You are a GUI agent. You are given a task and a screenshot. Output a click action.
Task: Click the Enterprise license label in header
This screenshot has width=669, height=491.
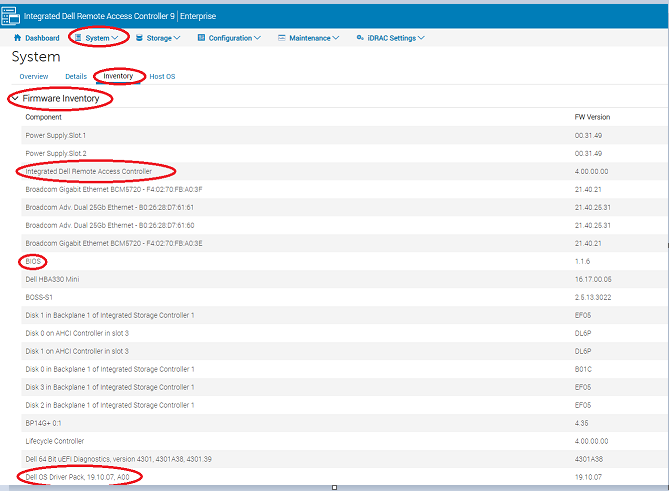click(x=198, y=16)
